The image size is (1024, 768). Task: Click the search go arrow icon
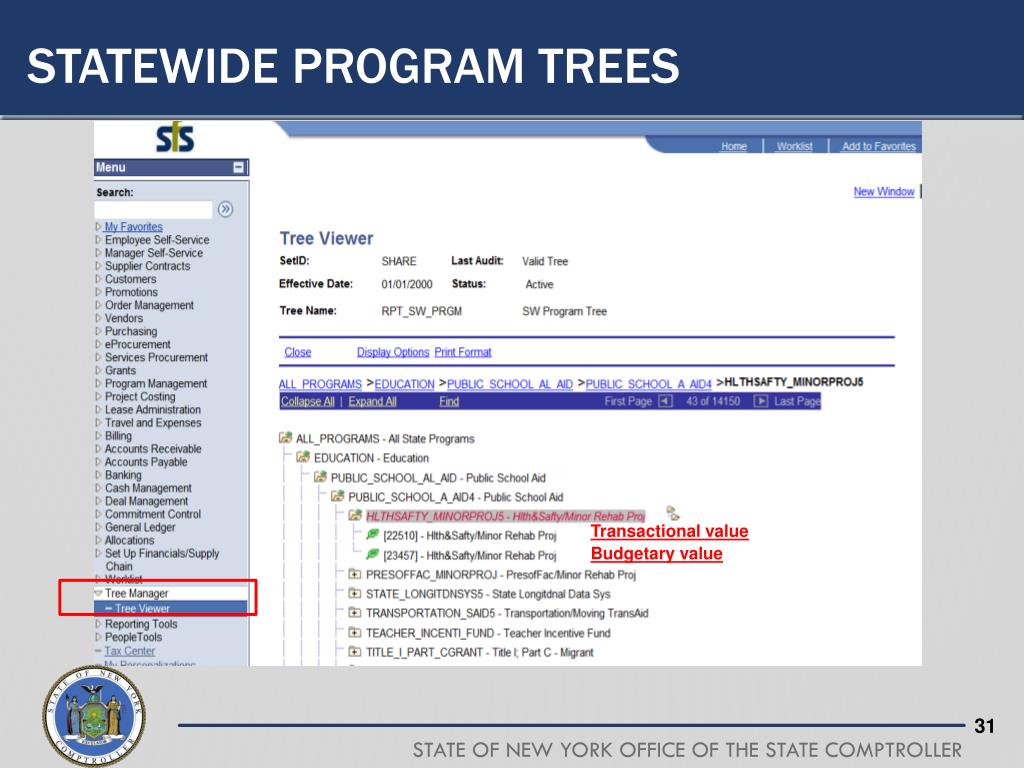tap(225, 210)
